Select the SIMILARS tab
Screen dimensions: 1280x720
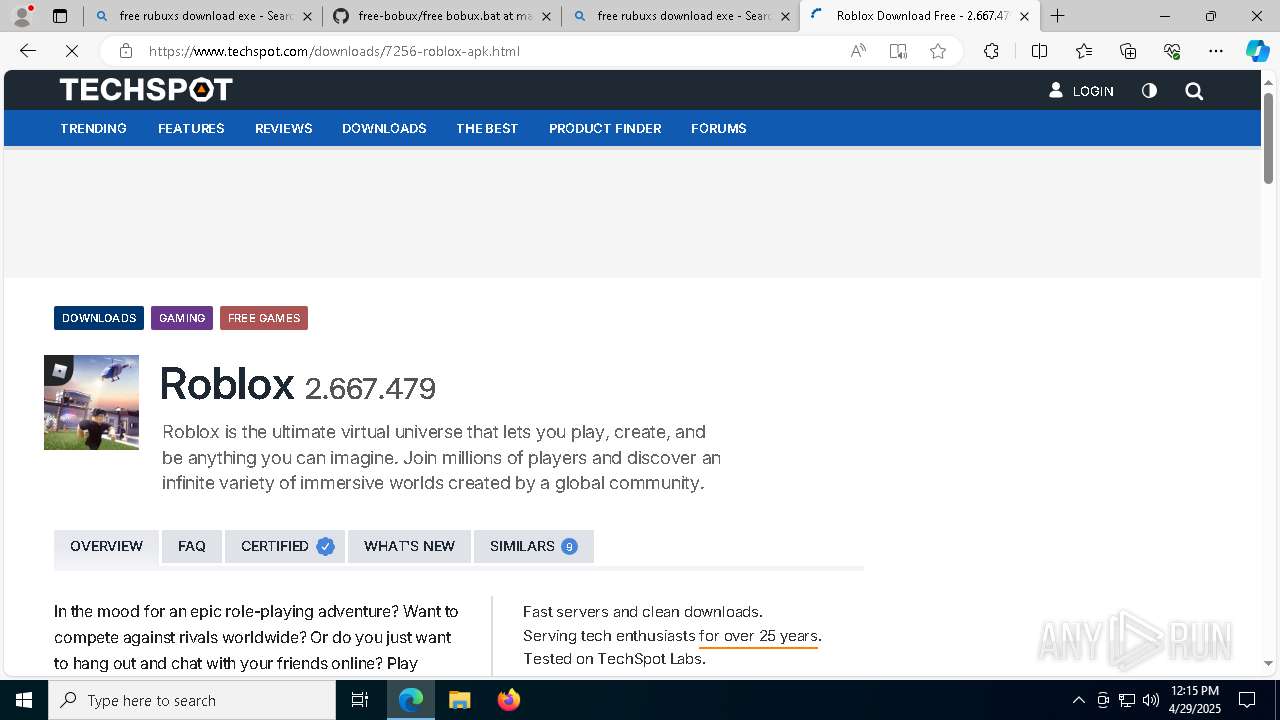[534, 546]
